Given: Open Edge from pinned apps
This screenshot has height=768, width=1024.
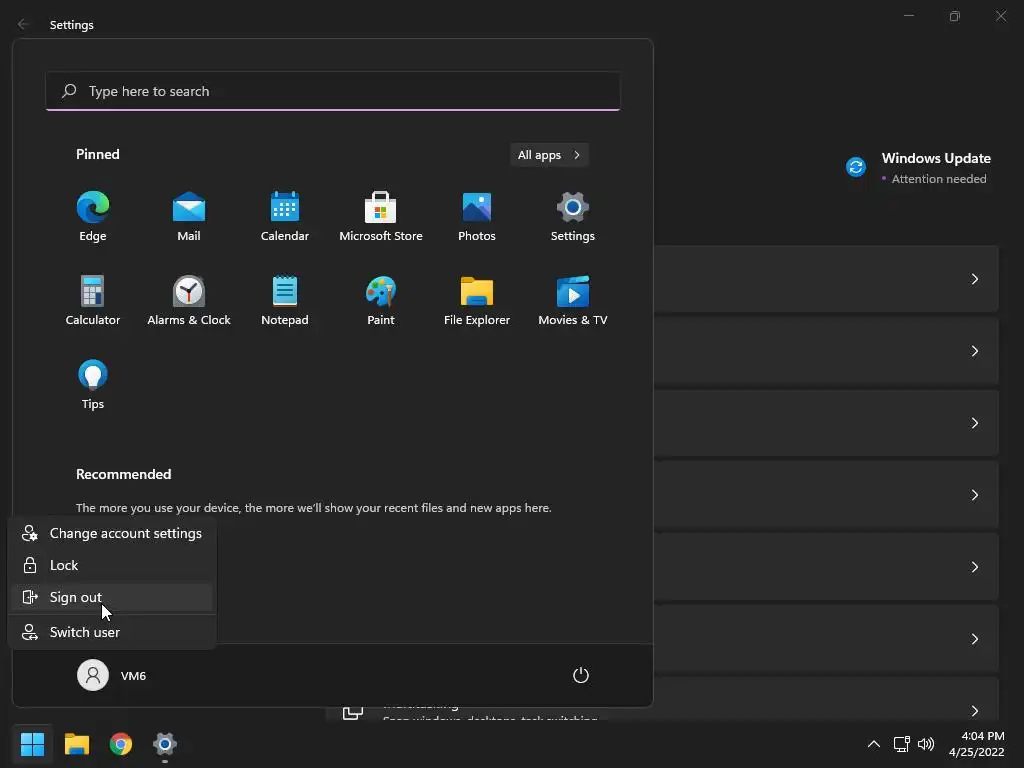Looking at the screenshot, I should point(93,217).
